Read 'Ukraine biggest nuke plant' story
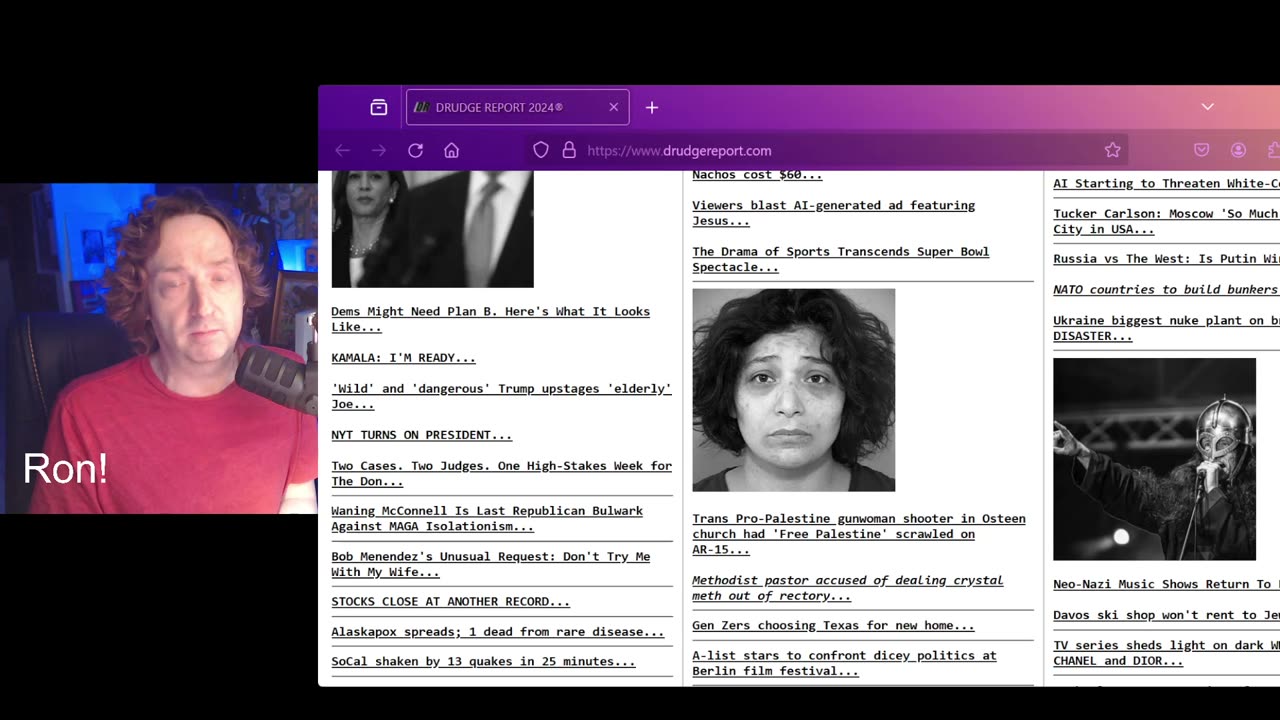This screenshot has width=1280, height=720. coord(1166,328)
